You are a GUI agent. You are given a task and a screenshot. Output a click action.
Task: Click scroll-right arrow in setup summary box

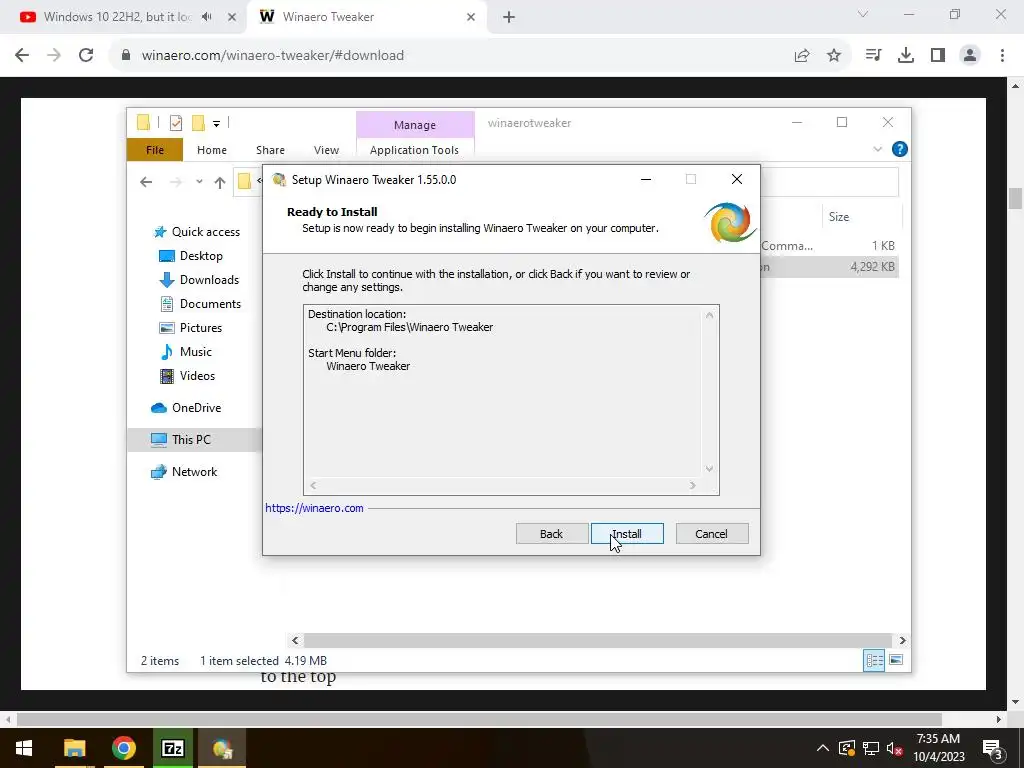(x=693, y=485)
